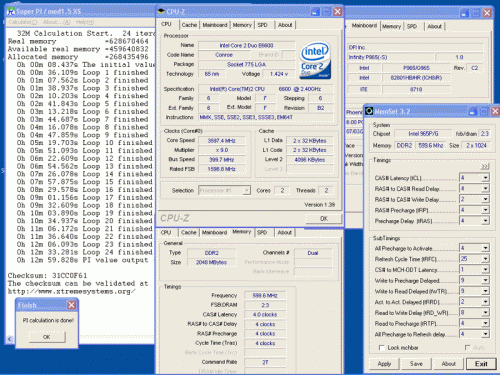This screenshot has height=375, width=500.
Task: Open the Precharge Delay (tRAS) dropdown
Action: coord(485,220)
